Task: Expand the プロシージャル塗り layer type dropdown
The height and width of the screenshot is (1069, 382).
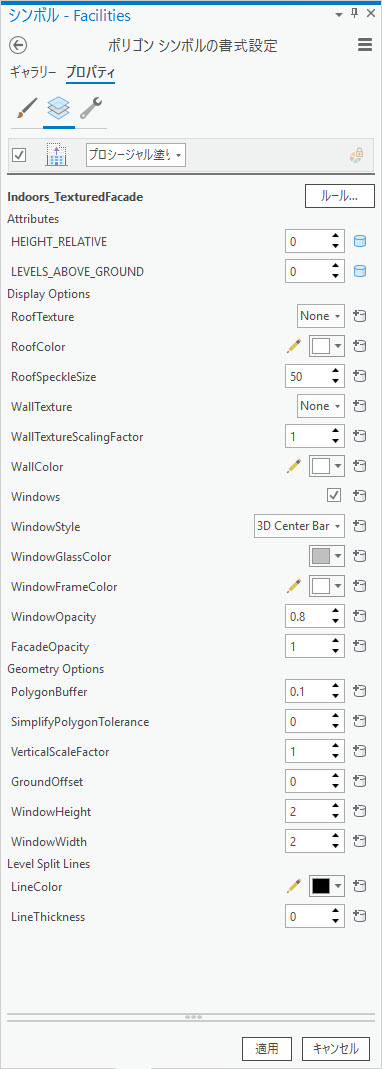Action: 136,155
